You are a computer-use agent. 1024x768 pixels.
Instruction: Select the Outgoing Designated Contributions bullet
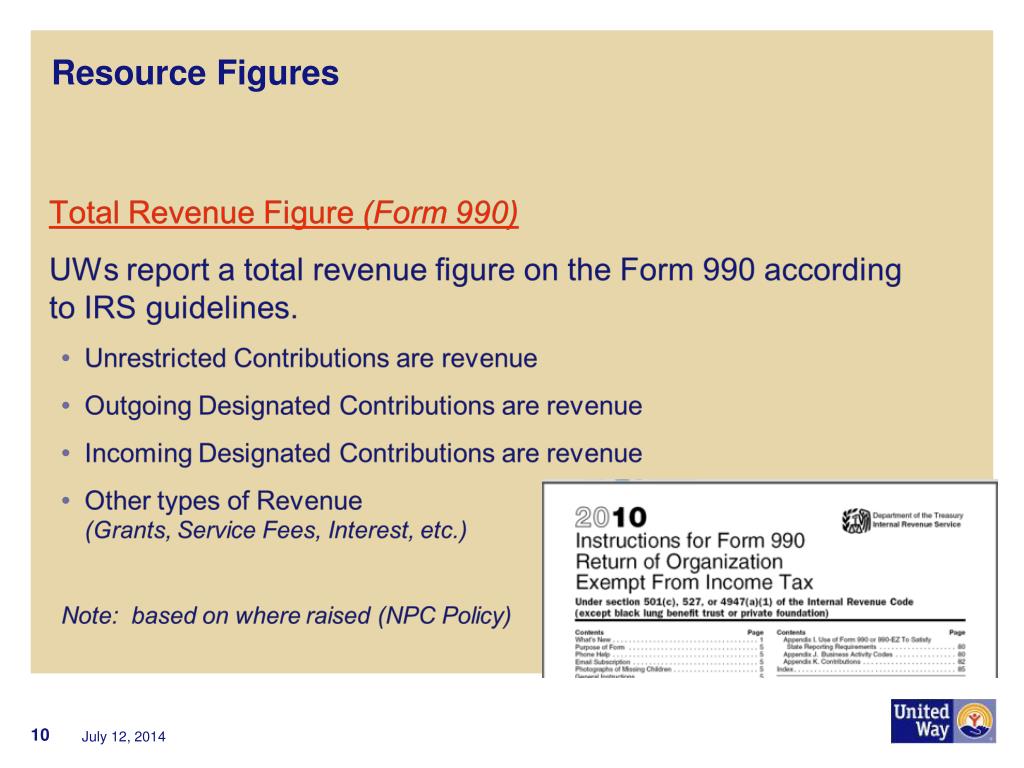coord(363,406)
